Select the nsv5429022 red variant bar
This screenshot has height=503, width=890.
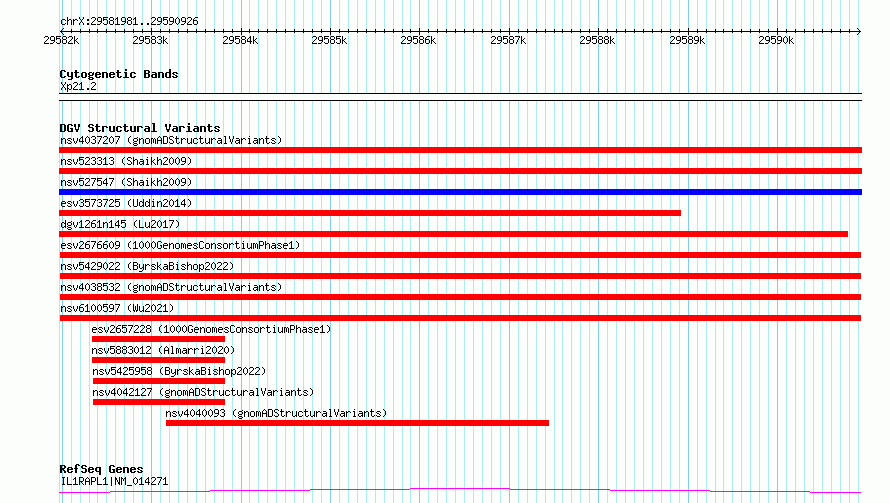460,276
